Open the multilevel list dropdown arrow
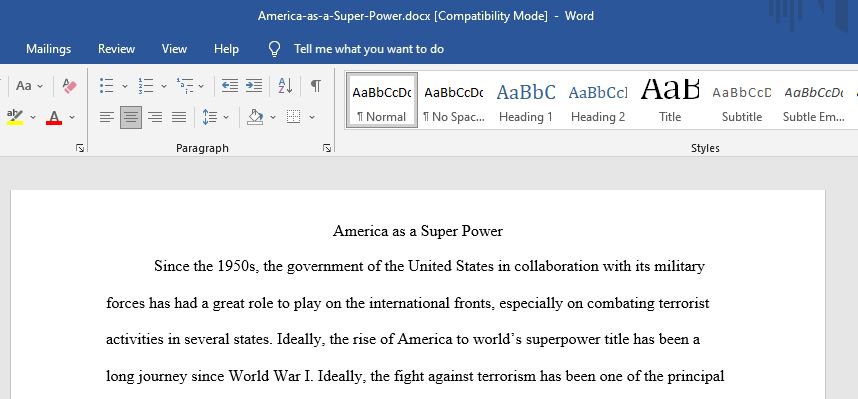The image size is (858, 399). pos(201,86)
